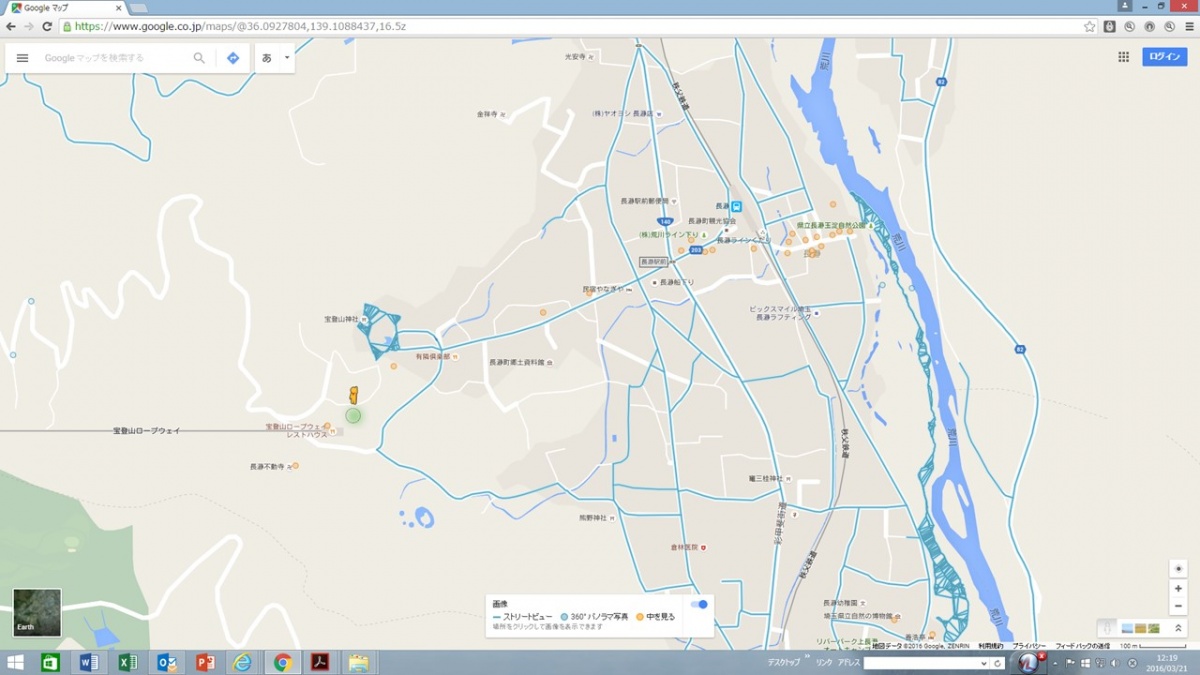Click the my location target button
The height and width of the screenshot is (675, 1200).
(x=1178, y=569)
